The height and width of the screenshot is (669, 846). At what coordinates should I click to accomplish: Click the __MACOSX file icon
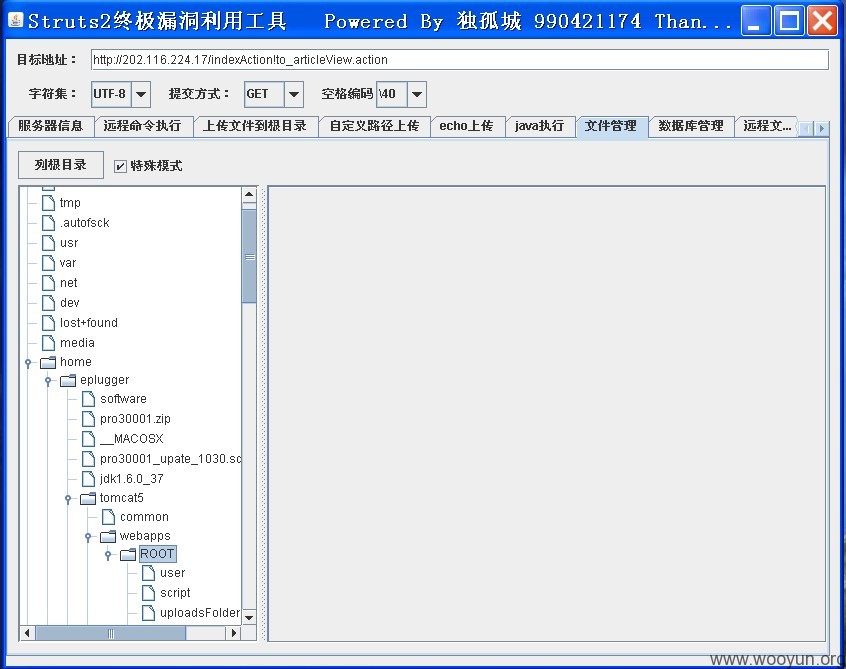88,439
